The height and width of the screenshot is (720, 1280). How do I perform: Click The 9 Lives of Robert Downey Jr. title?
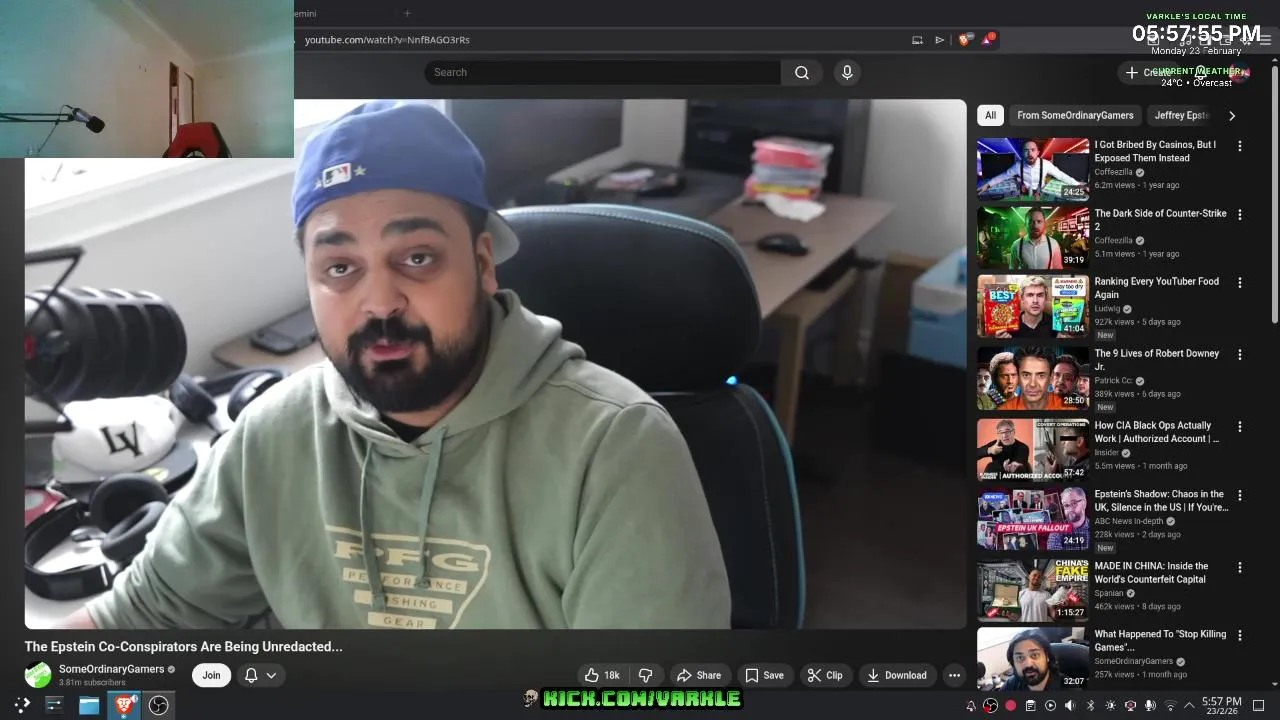point(1157,360)
